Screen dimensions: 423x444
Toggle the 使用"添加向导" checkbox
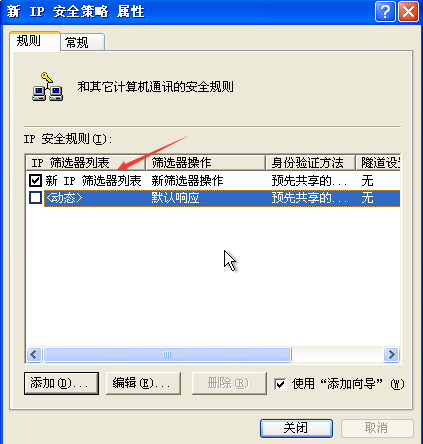tap(280, 384)
